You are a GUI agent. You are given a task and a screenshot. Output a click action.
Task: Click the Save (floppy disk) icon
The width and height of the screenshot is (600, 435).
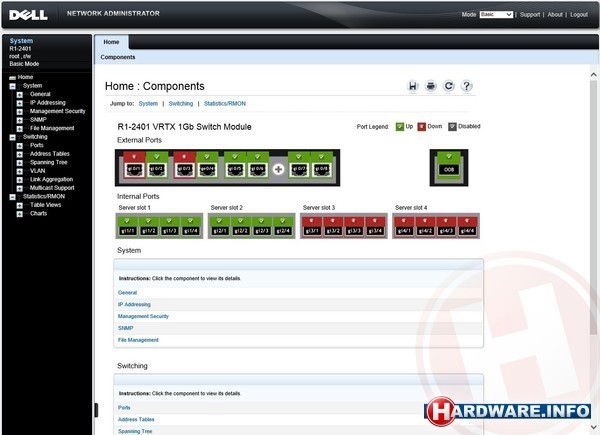pyautogui.click(x=413, y=86)
